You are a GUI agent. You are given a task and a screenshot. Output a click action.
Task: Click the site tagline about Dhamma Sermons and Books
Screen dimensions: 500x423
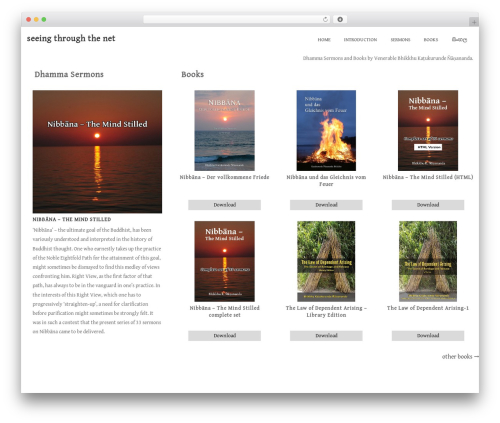click(x=388, y=58)
